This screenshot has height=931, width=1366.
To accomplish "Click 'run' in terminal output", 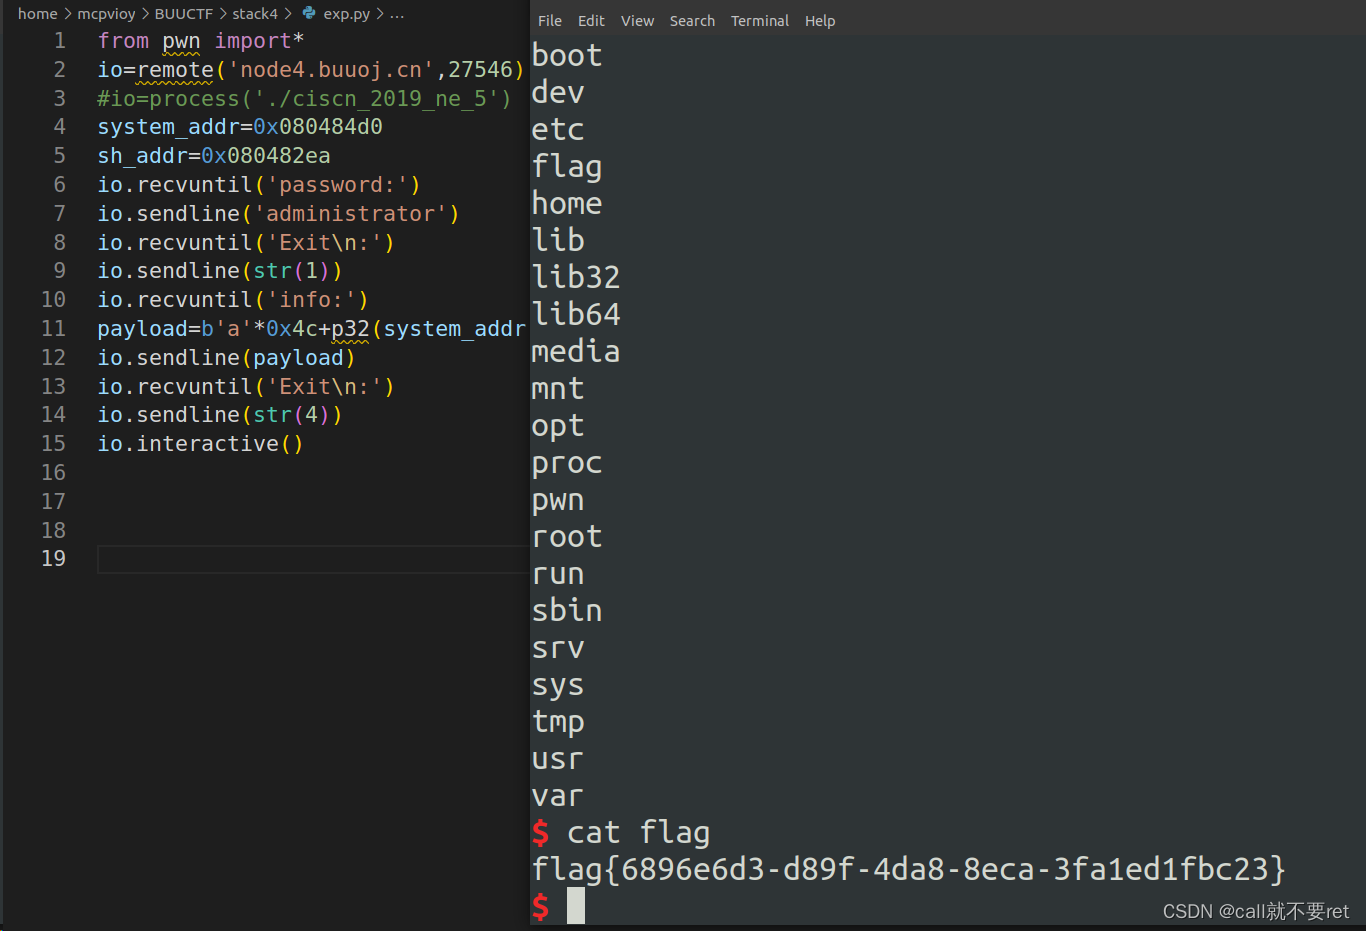I will [558, 573].
